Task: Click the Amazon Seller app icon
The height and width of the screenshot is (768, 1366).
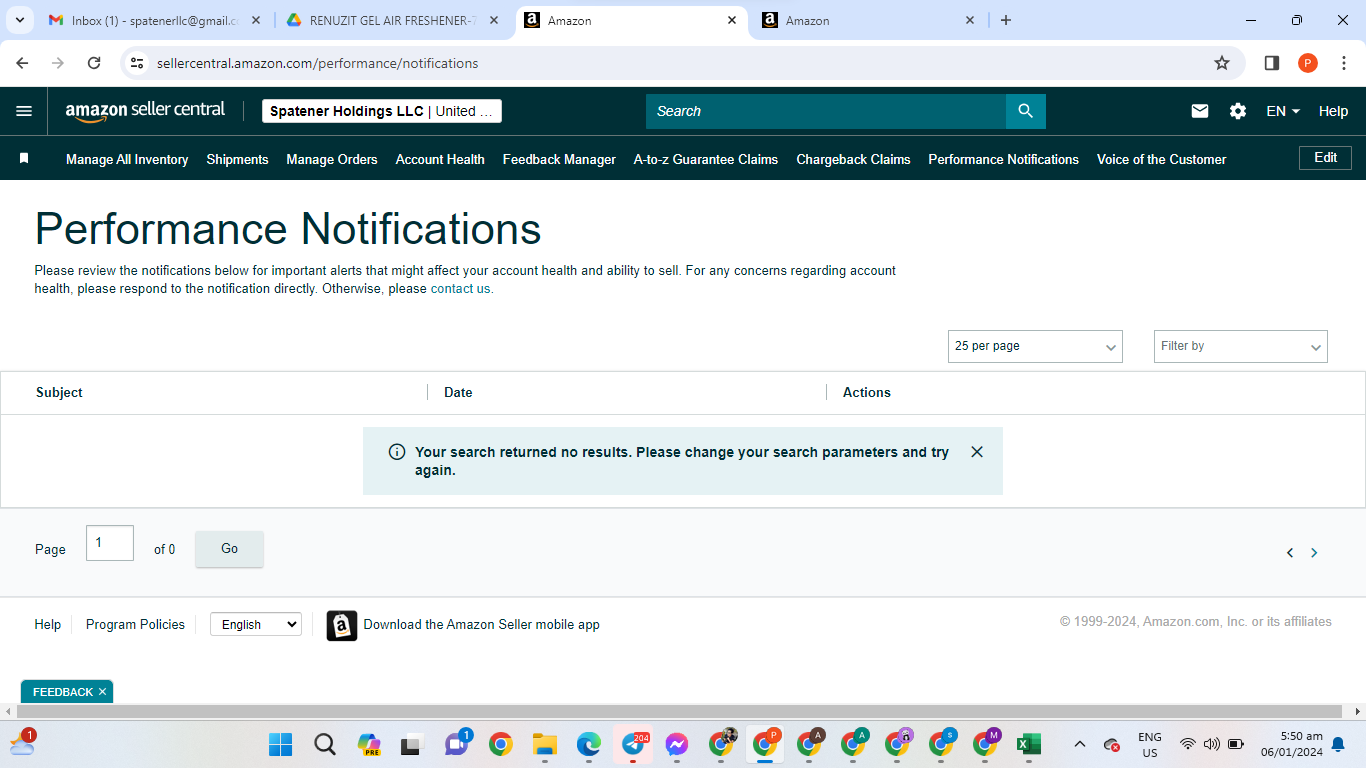Action: [x=342, y=626]
